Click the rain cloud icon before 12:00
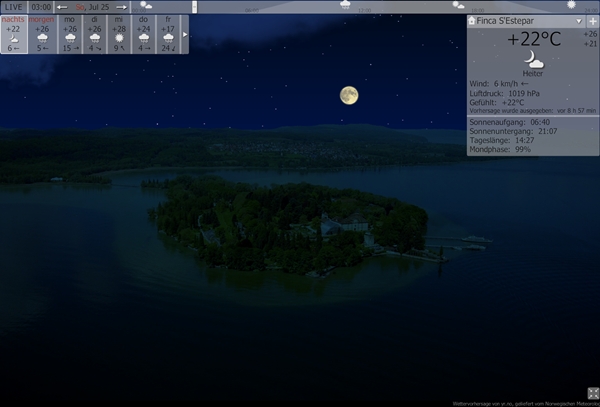The width and height of the screenshot is (600, 407). (345, 5)
